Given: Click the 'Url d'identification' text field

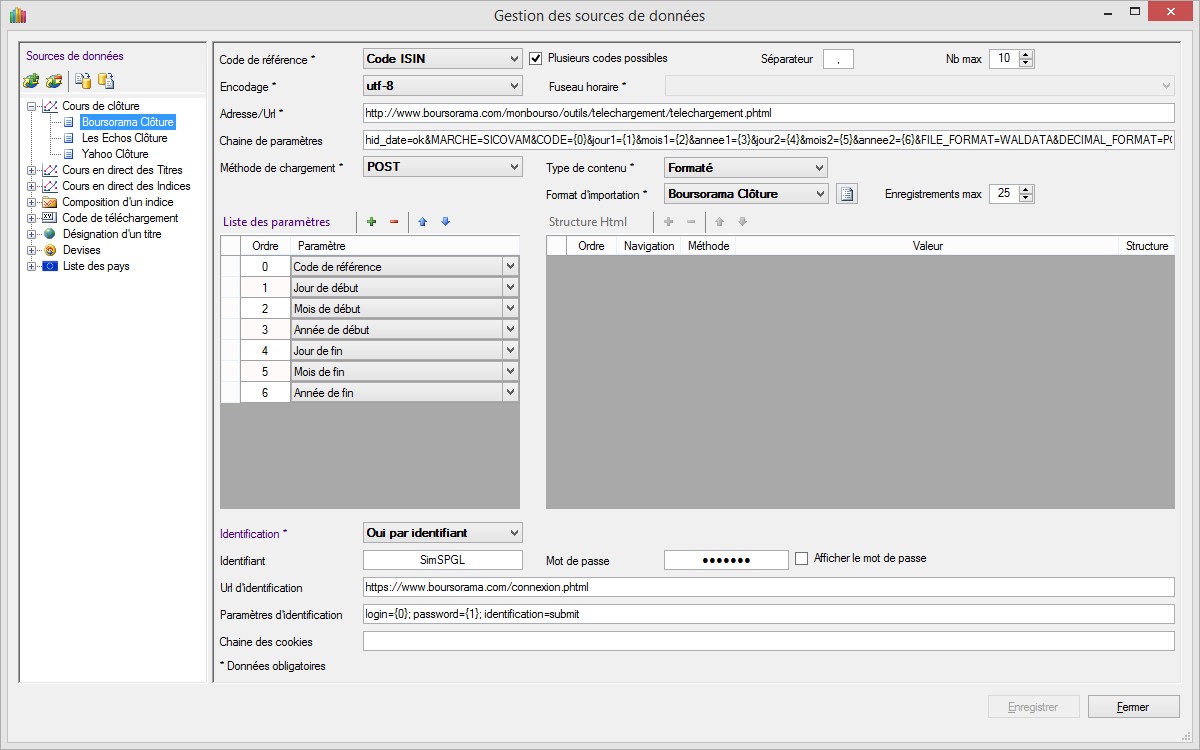Looking at the screenshot, I should (x=768, y=587).
